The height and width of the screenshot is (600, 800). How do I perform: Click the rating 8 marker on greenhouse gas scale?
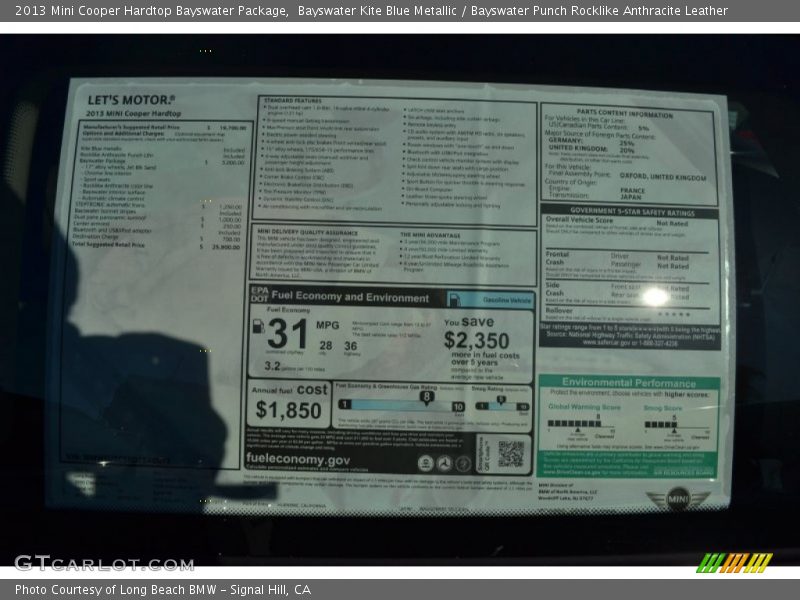pyautogui.click(x=427, y=397)
